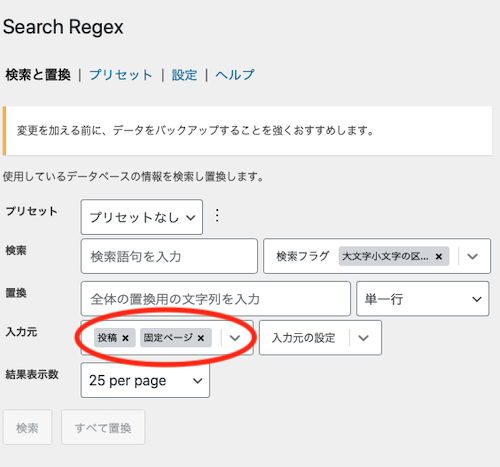Remove the 大文字小文字の区... search flag
This screenshot has height=467, width=500.
point(439,256)
